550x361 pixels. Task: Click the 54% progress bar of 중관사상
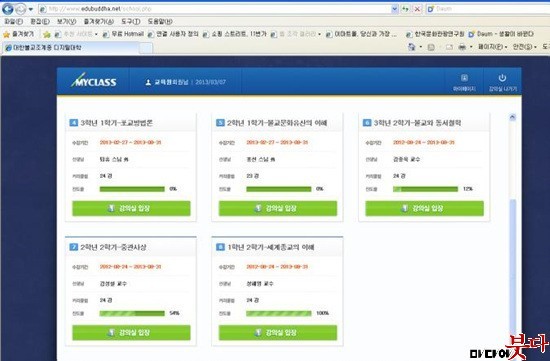coord(132,313)
